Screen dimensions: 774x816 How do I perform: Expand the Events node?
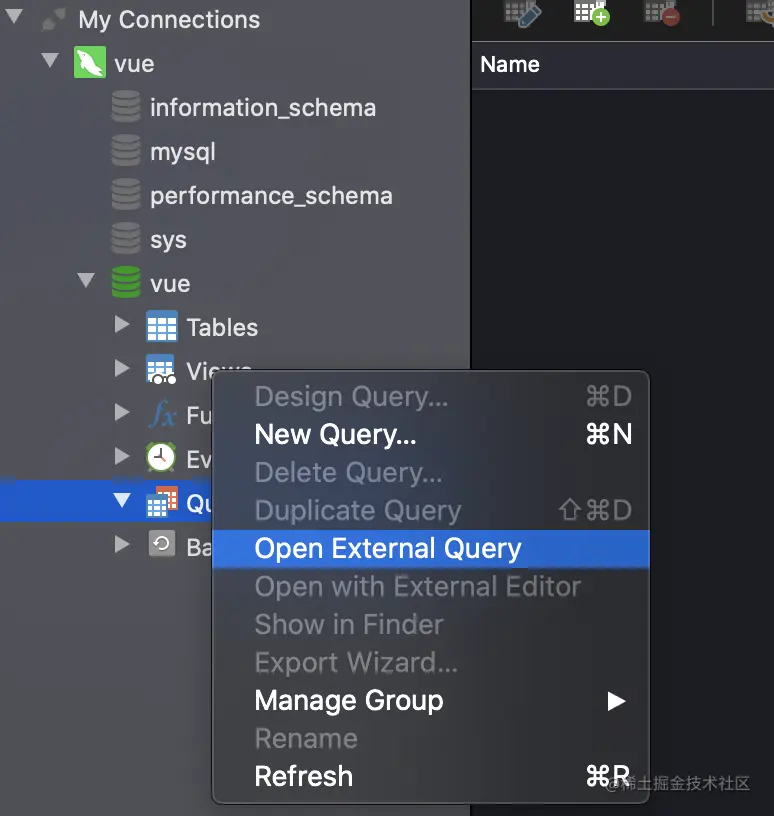click(122, 456)
